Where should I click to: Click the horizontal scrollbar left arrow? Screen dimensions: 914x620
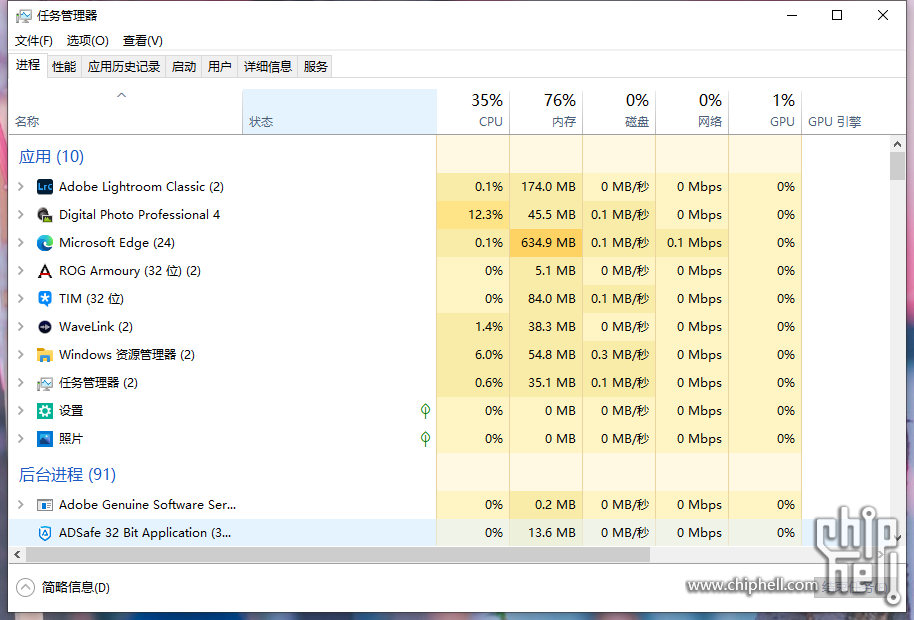[17, 555]
